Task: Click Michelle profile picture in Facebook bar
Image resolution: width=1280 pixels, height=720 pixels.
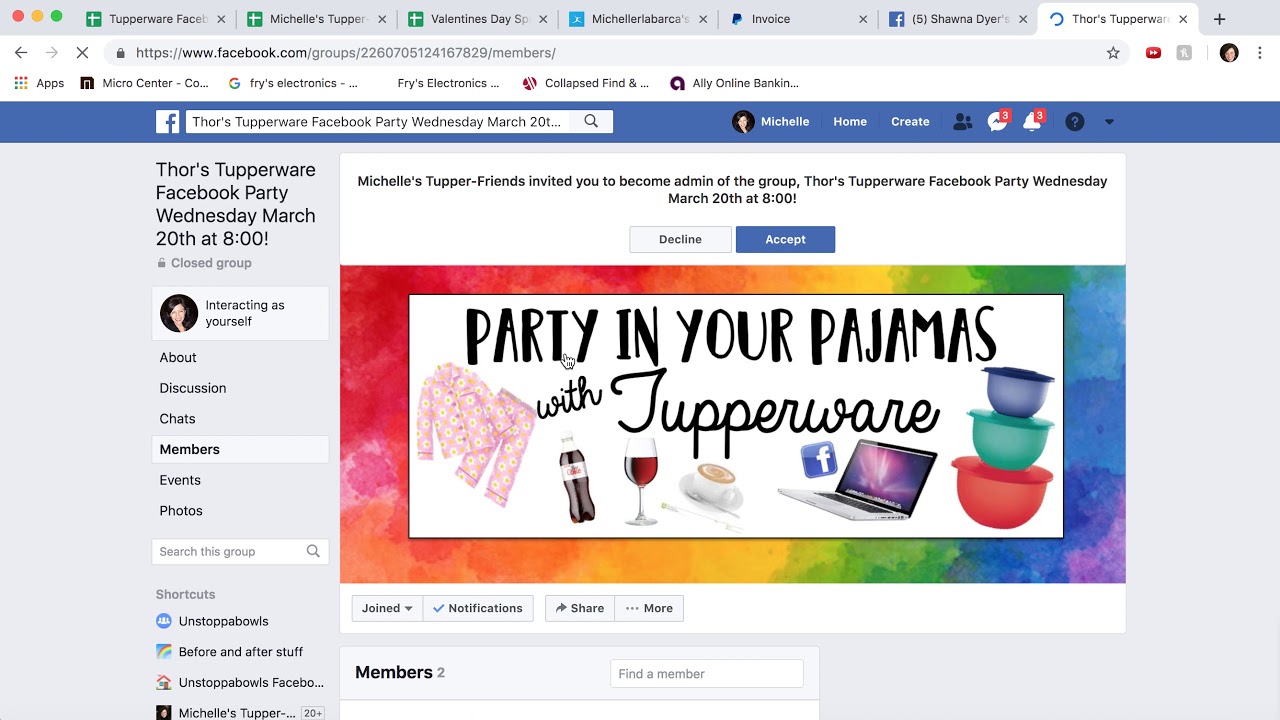Action: pos(743,122)
